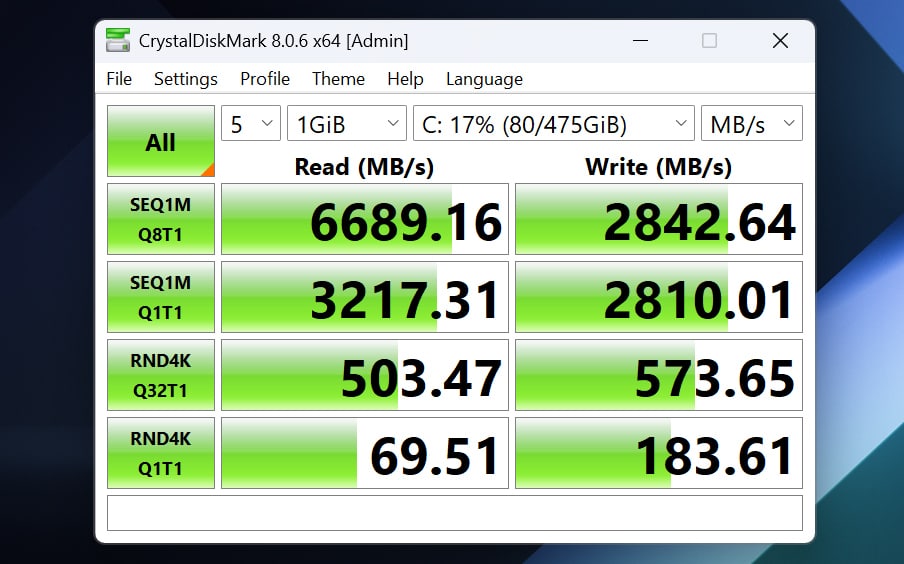Open the drive selector C: 17% dropdown
This screenshot has width=904, height=564.
coord(554,123)
